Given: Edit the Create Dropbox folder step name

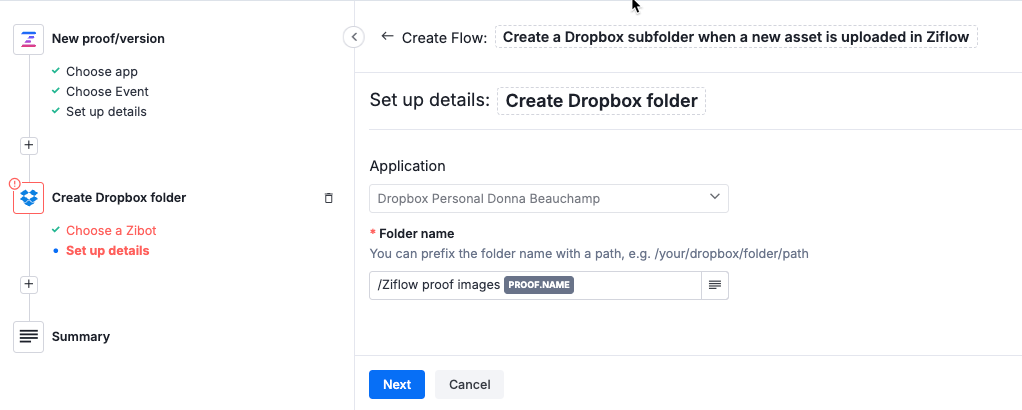Looking at the screenshot, I should tap(601, 101).
